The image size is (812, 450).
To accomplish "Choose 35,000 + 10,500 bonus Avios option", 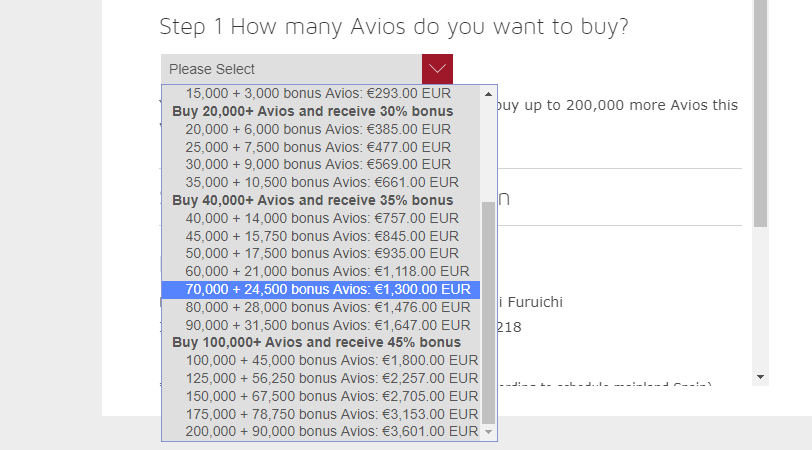I will coord(322,183).
